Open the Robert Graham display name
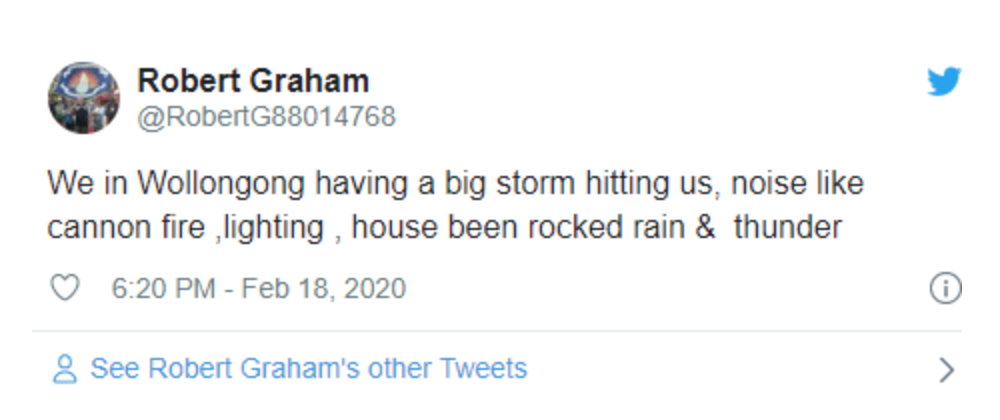 [x=253, y=81]
